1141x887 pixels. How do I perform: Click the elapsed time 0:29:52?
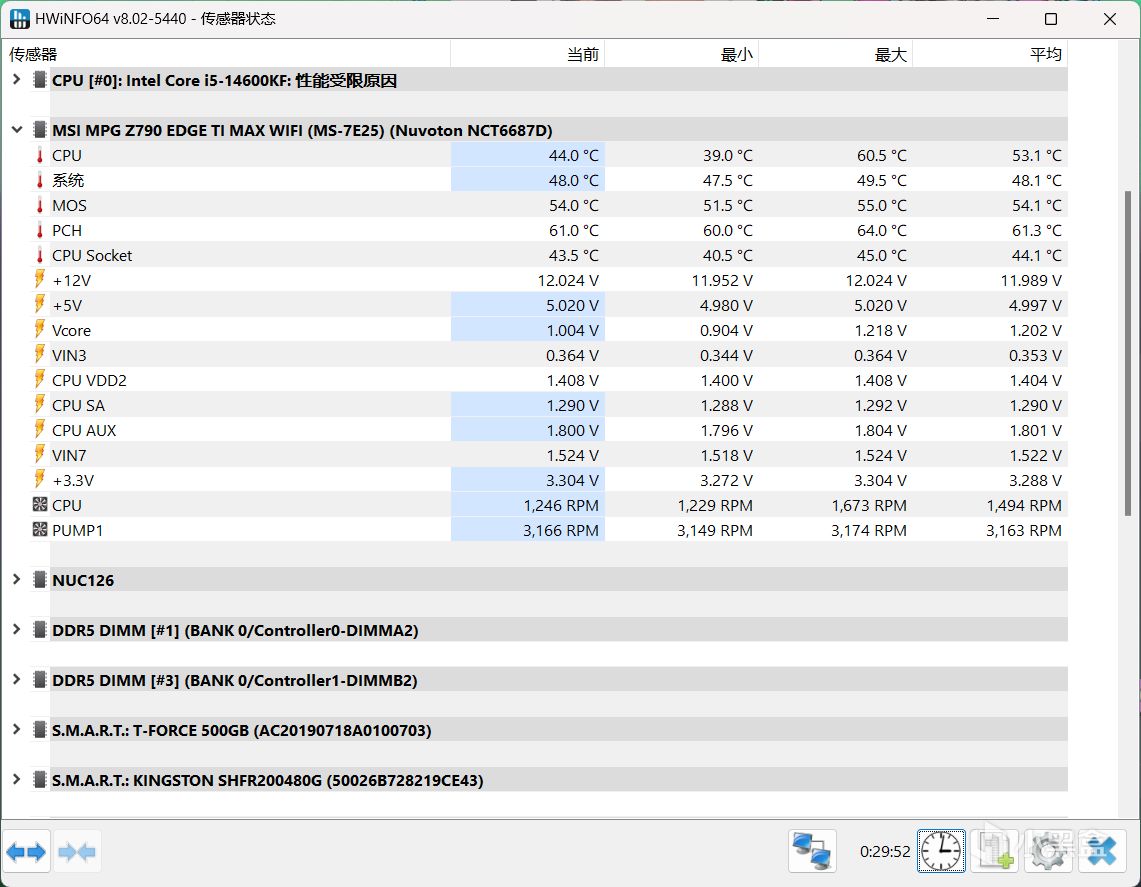[x=885, y=851]
